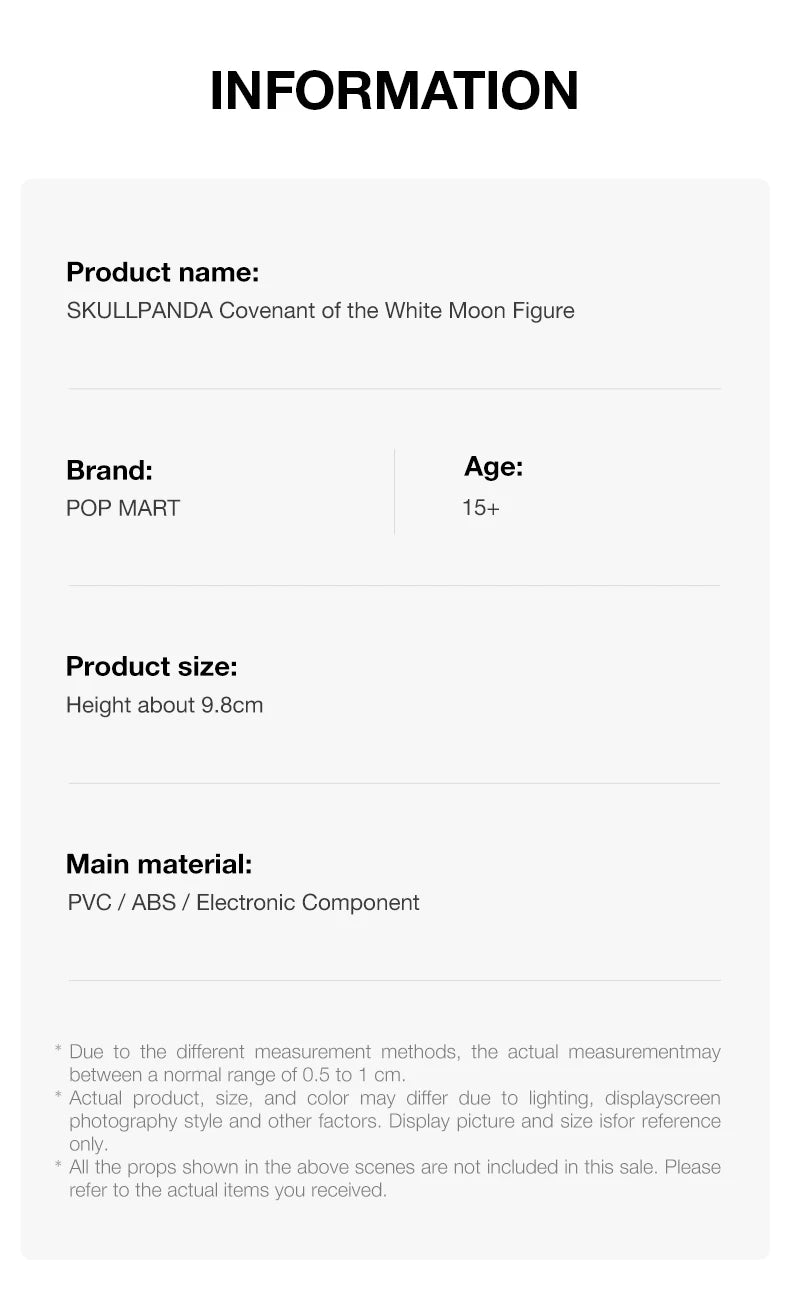
Task: Select the POP MART brand value
Action: 123,508
